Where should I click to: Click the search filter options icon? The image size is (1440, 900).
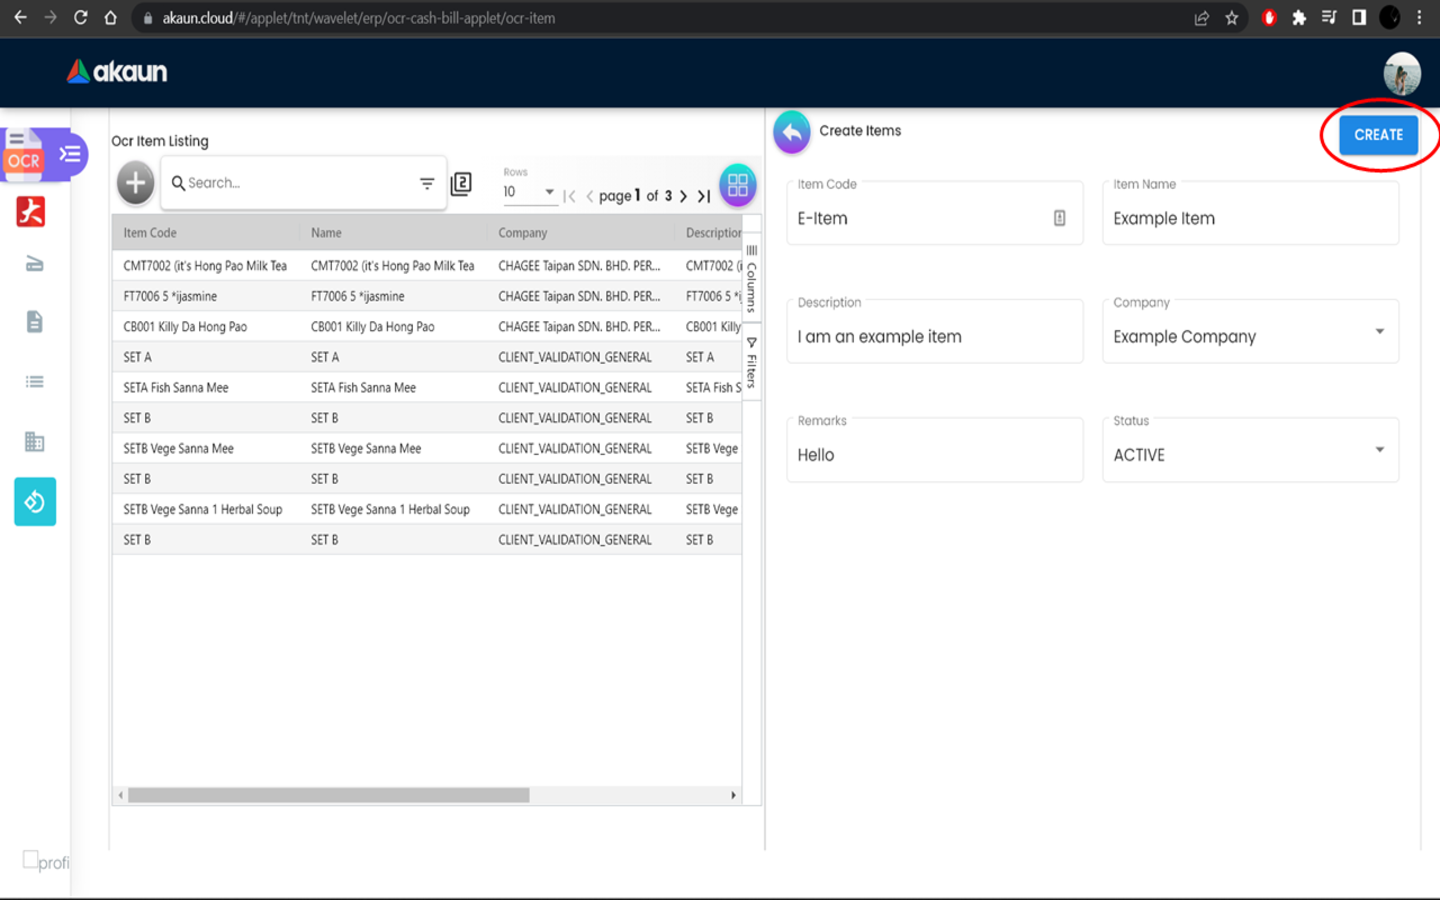(x=427, y=183)
